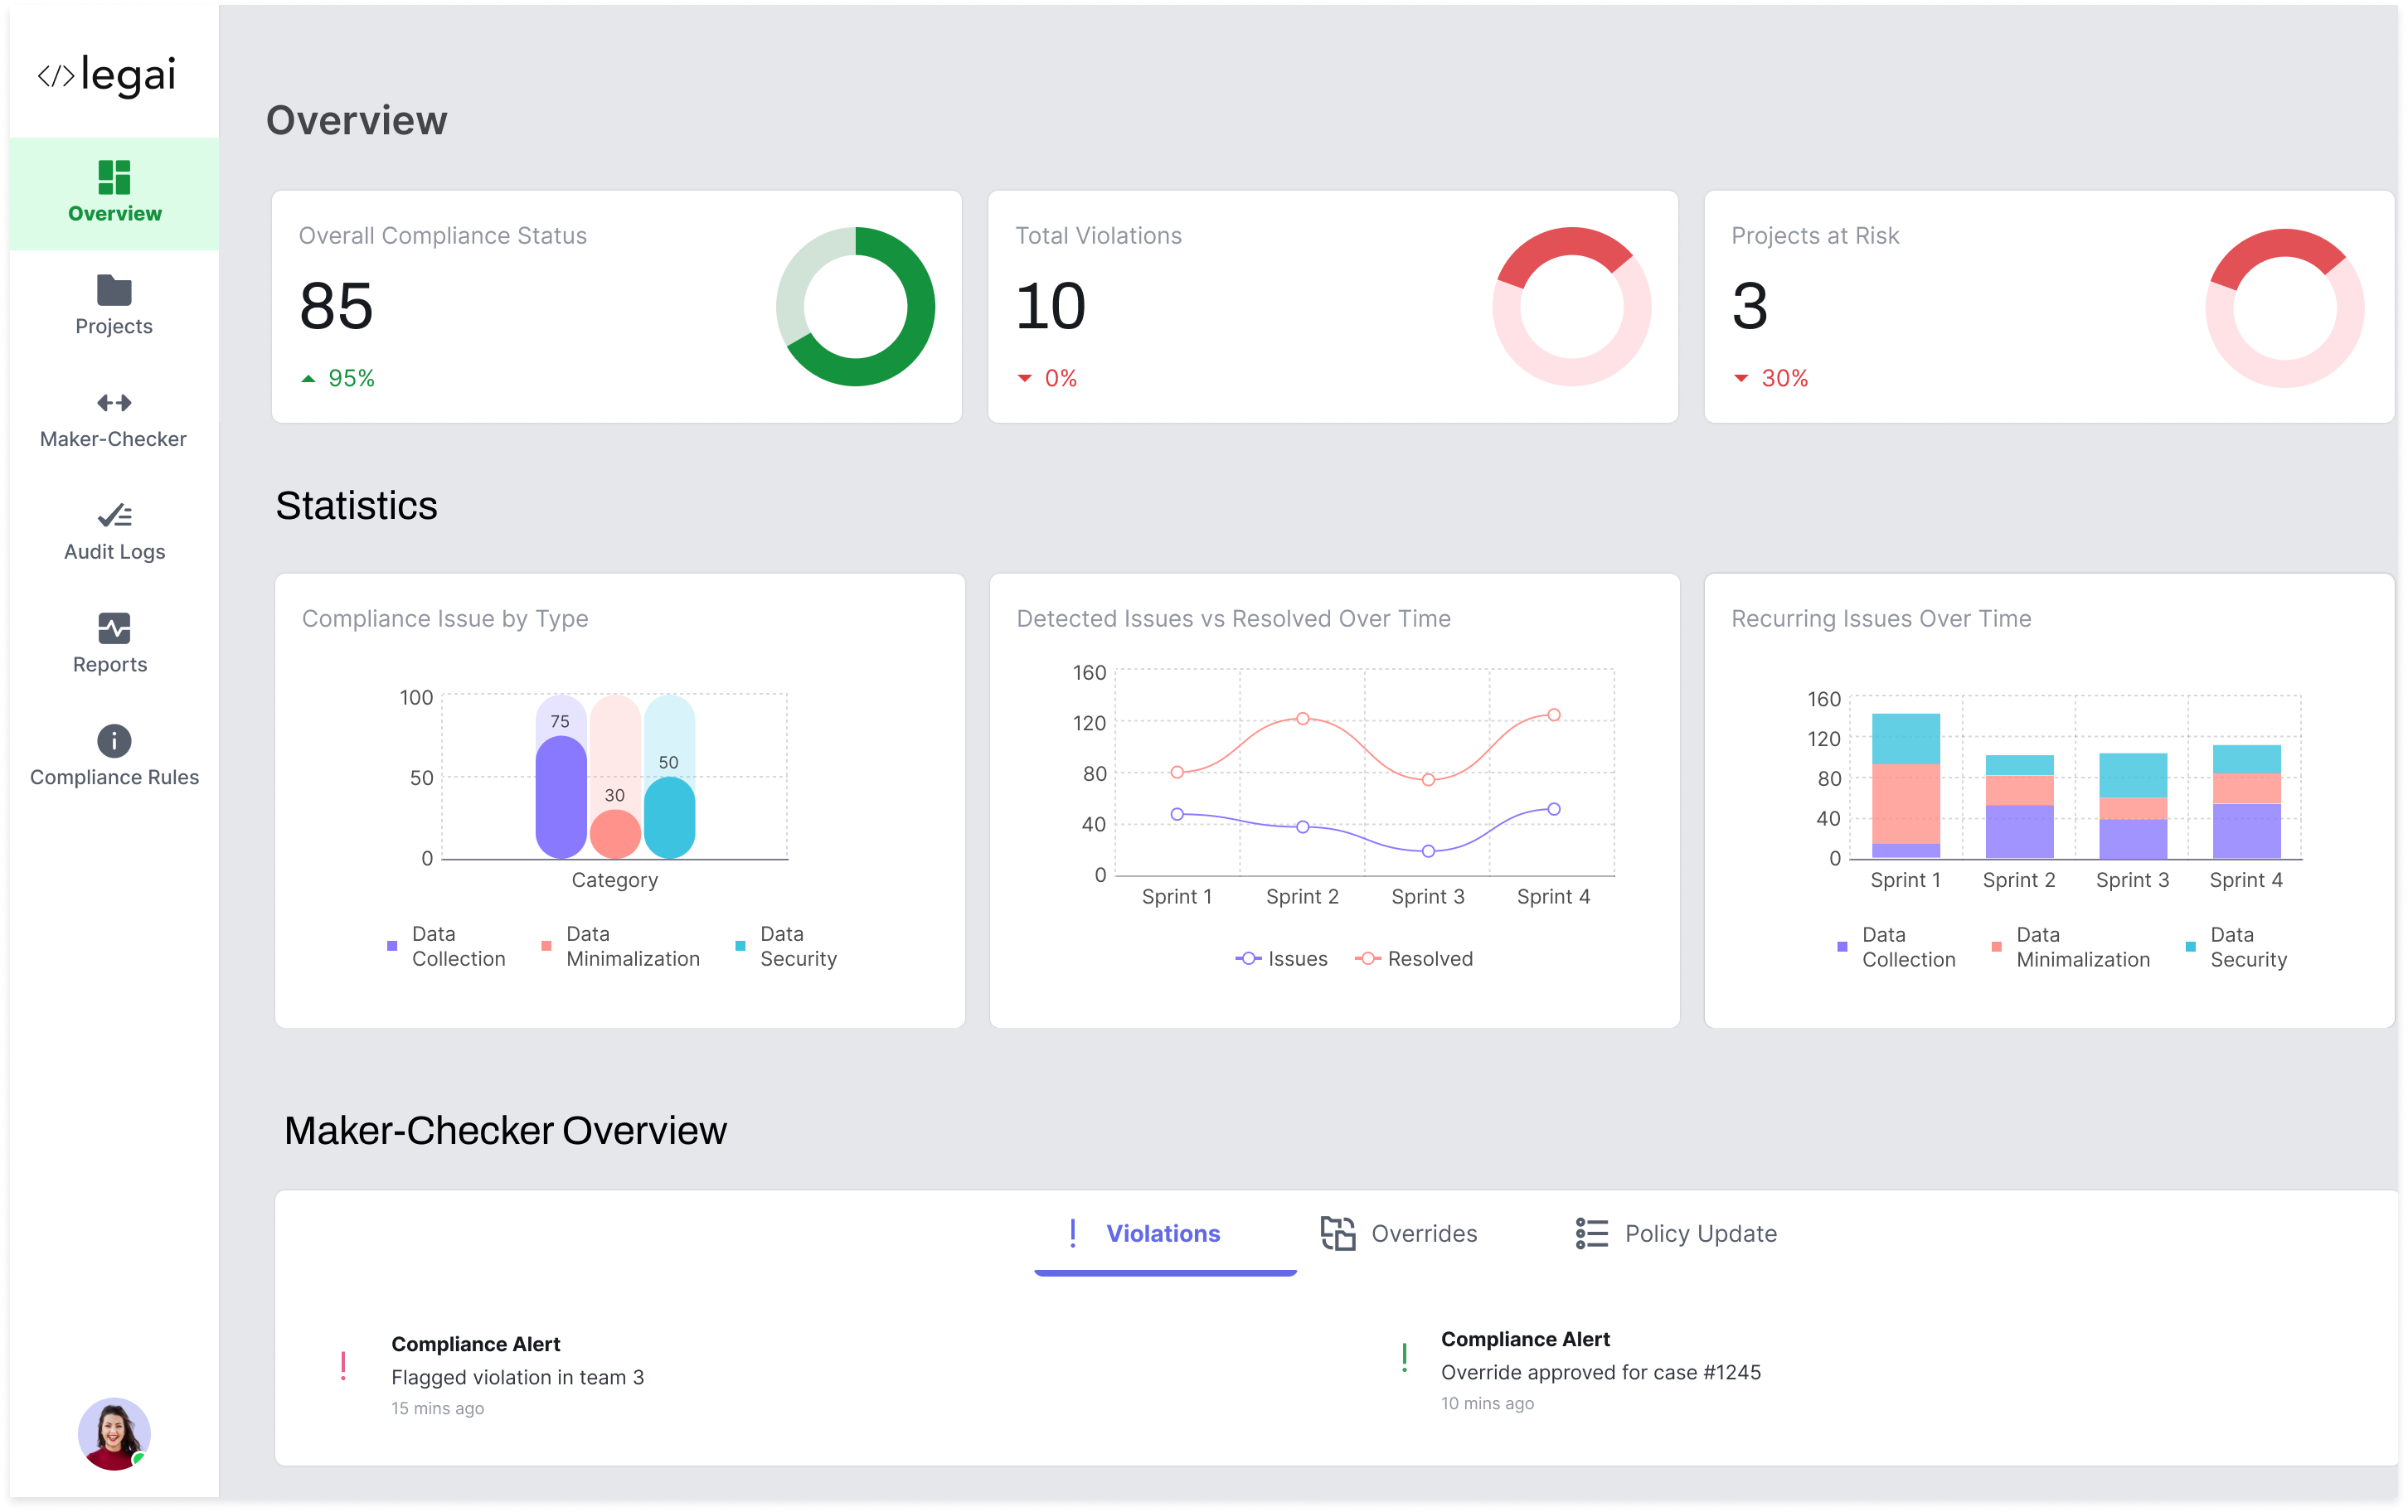Open the Audit Logs checklist icon

click(x=114, y=515)
